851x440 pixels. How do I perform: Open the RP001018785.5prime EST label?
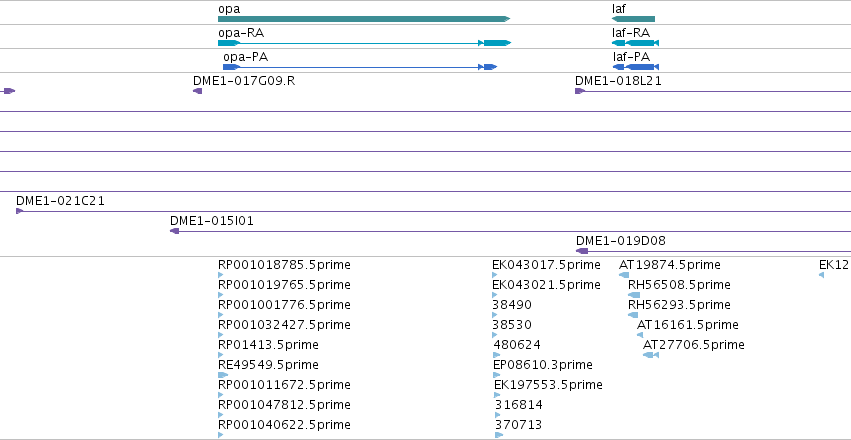pyautogui.click(x=284, y=265)
